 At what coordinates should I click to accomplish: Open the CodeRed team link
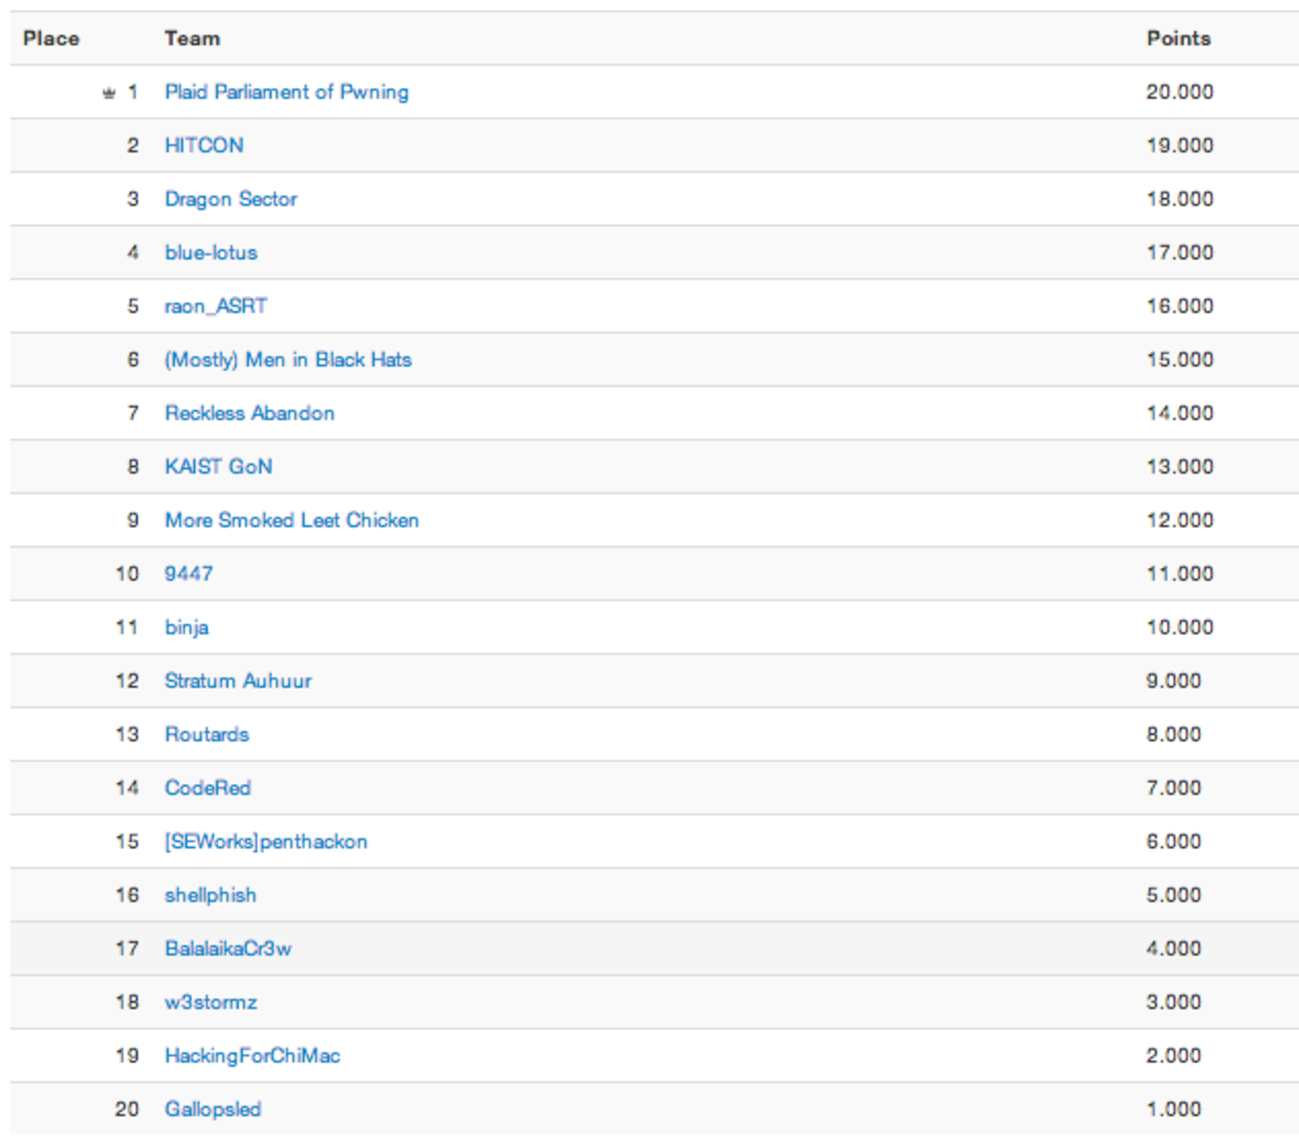click(208, 788)
